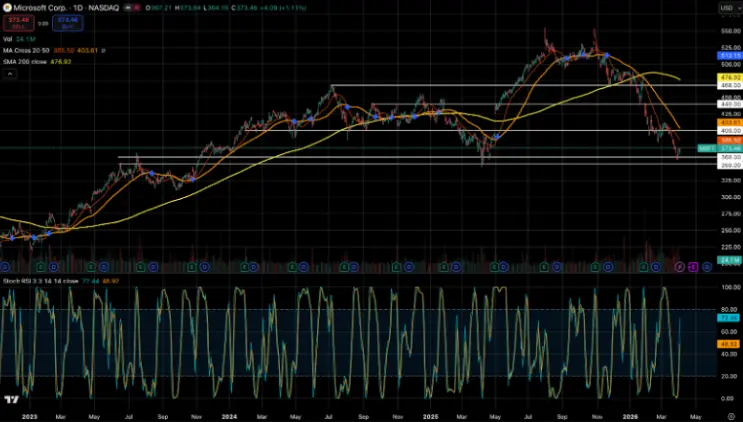Select the SMA 200 close indicator label
The image size is (743, 422).
point(22,59)
